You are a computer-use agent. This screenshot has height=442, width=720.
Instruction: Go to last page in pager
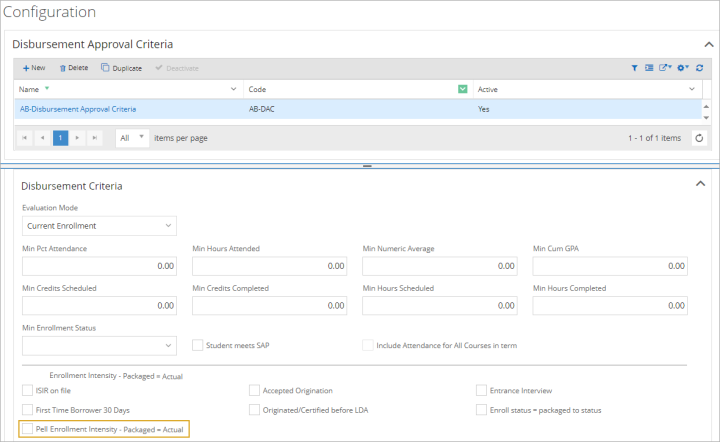point(95,138)
